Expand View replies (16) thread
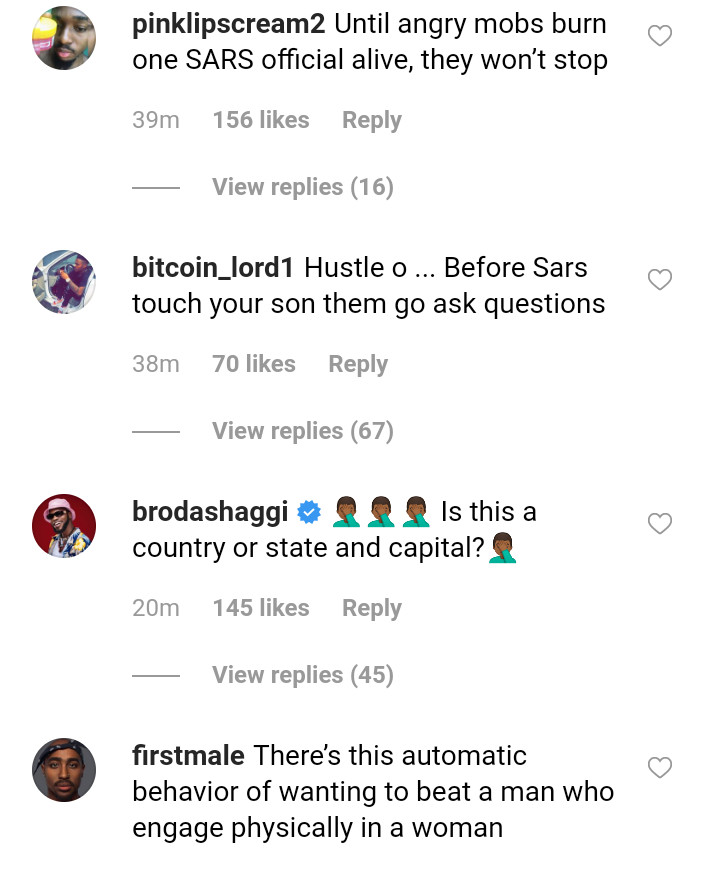Viewport: 720px width, 880px height. point(302,187)
